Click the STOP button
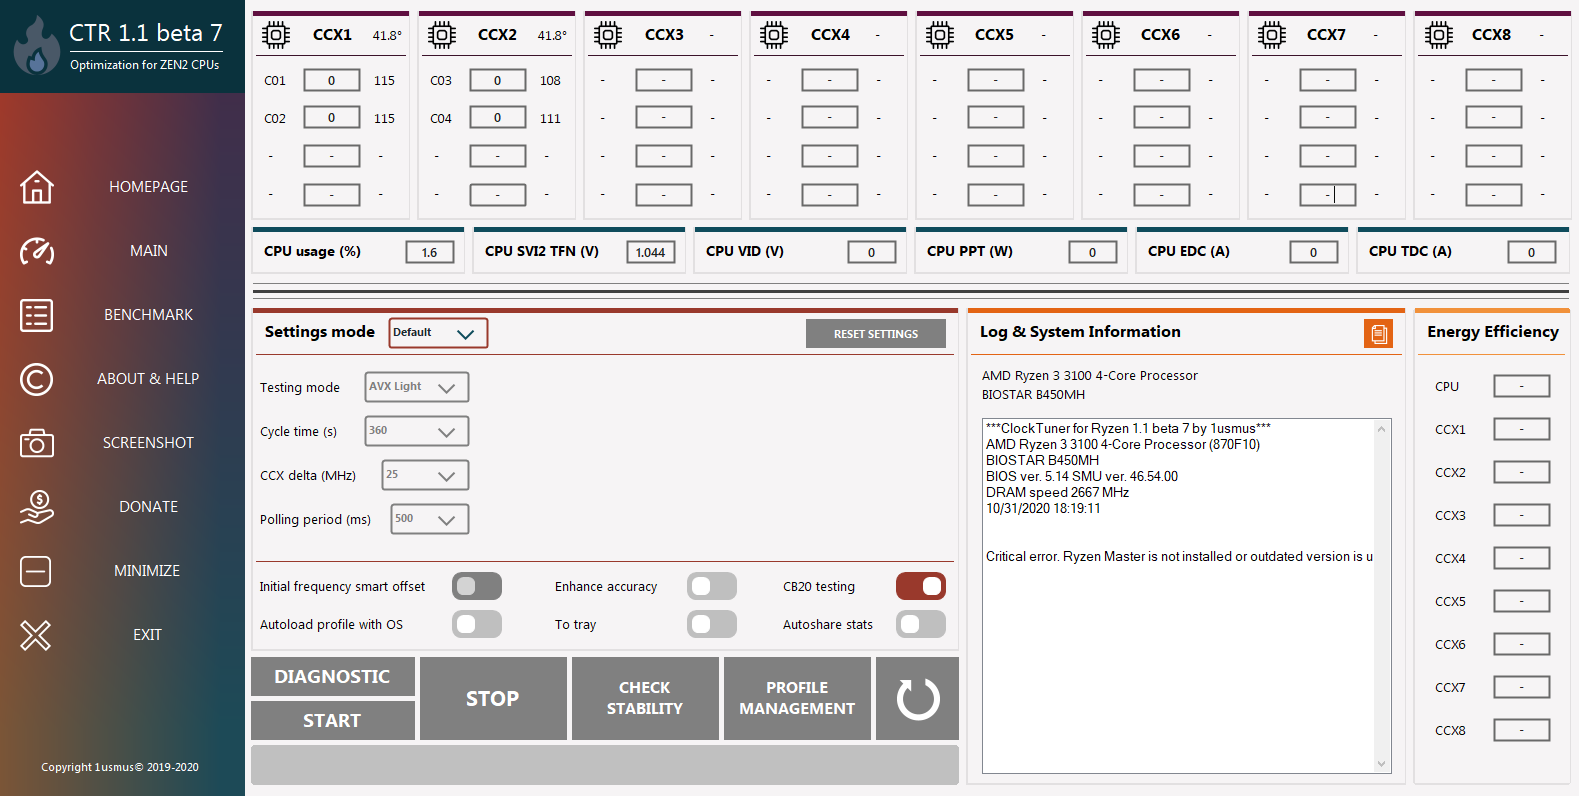This screenshot has height=796, width=1579. 493,699
